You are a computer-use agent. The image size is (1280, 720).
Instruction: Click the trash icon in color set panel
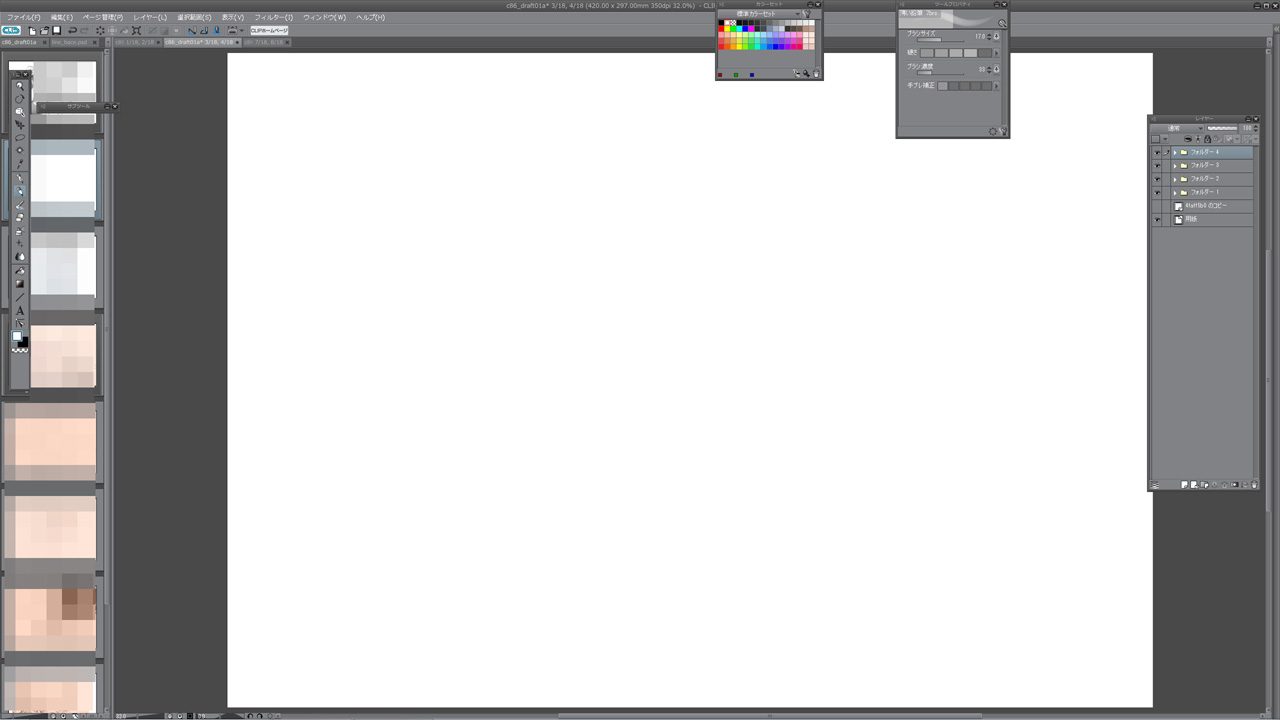[816, 74]
